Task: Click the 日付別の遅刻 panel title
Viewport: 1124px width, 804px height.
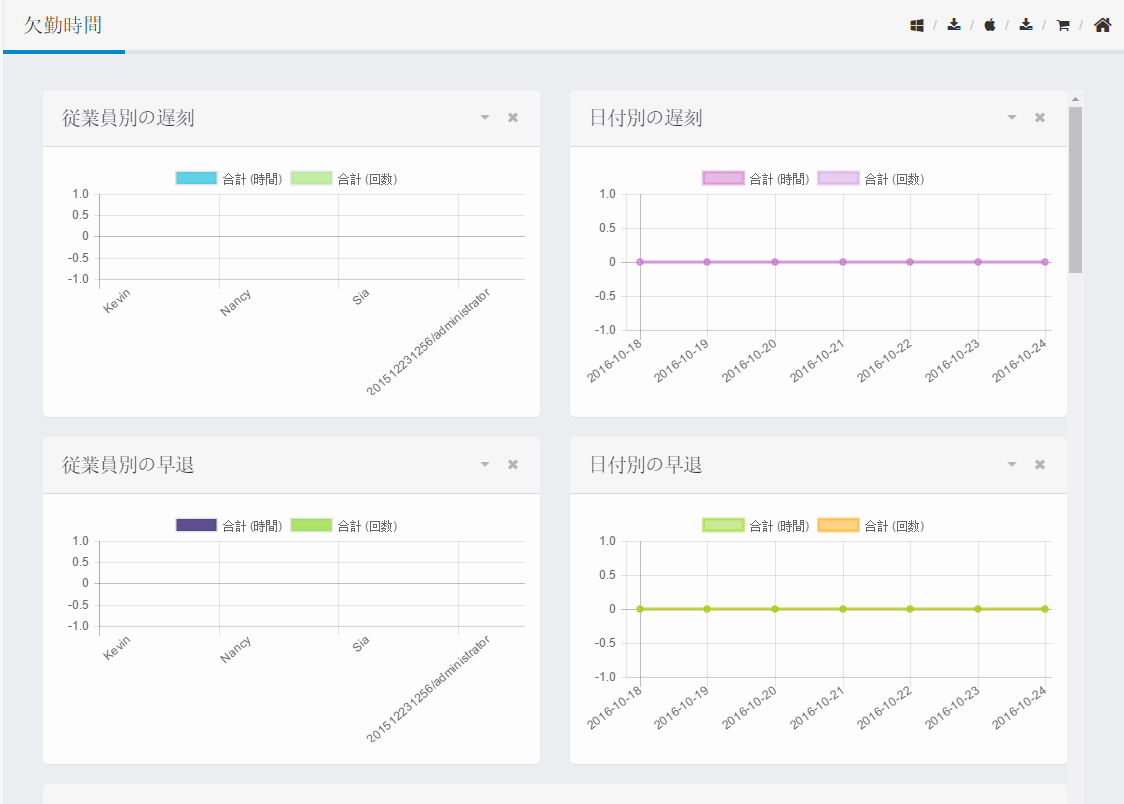Action: [646, 118]
